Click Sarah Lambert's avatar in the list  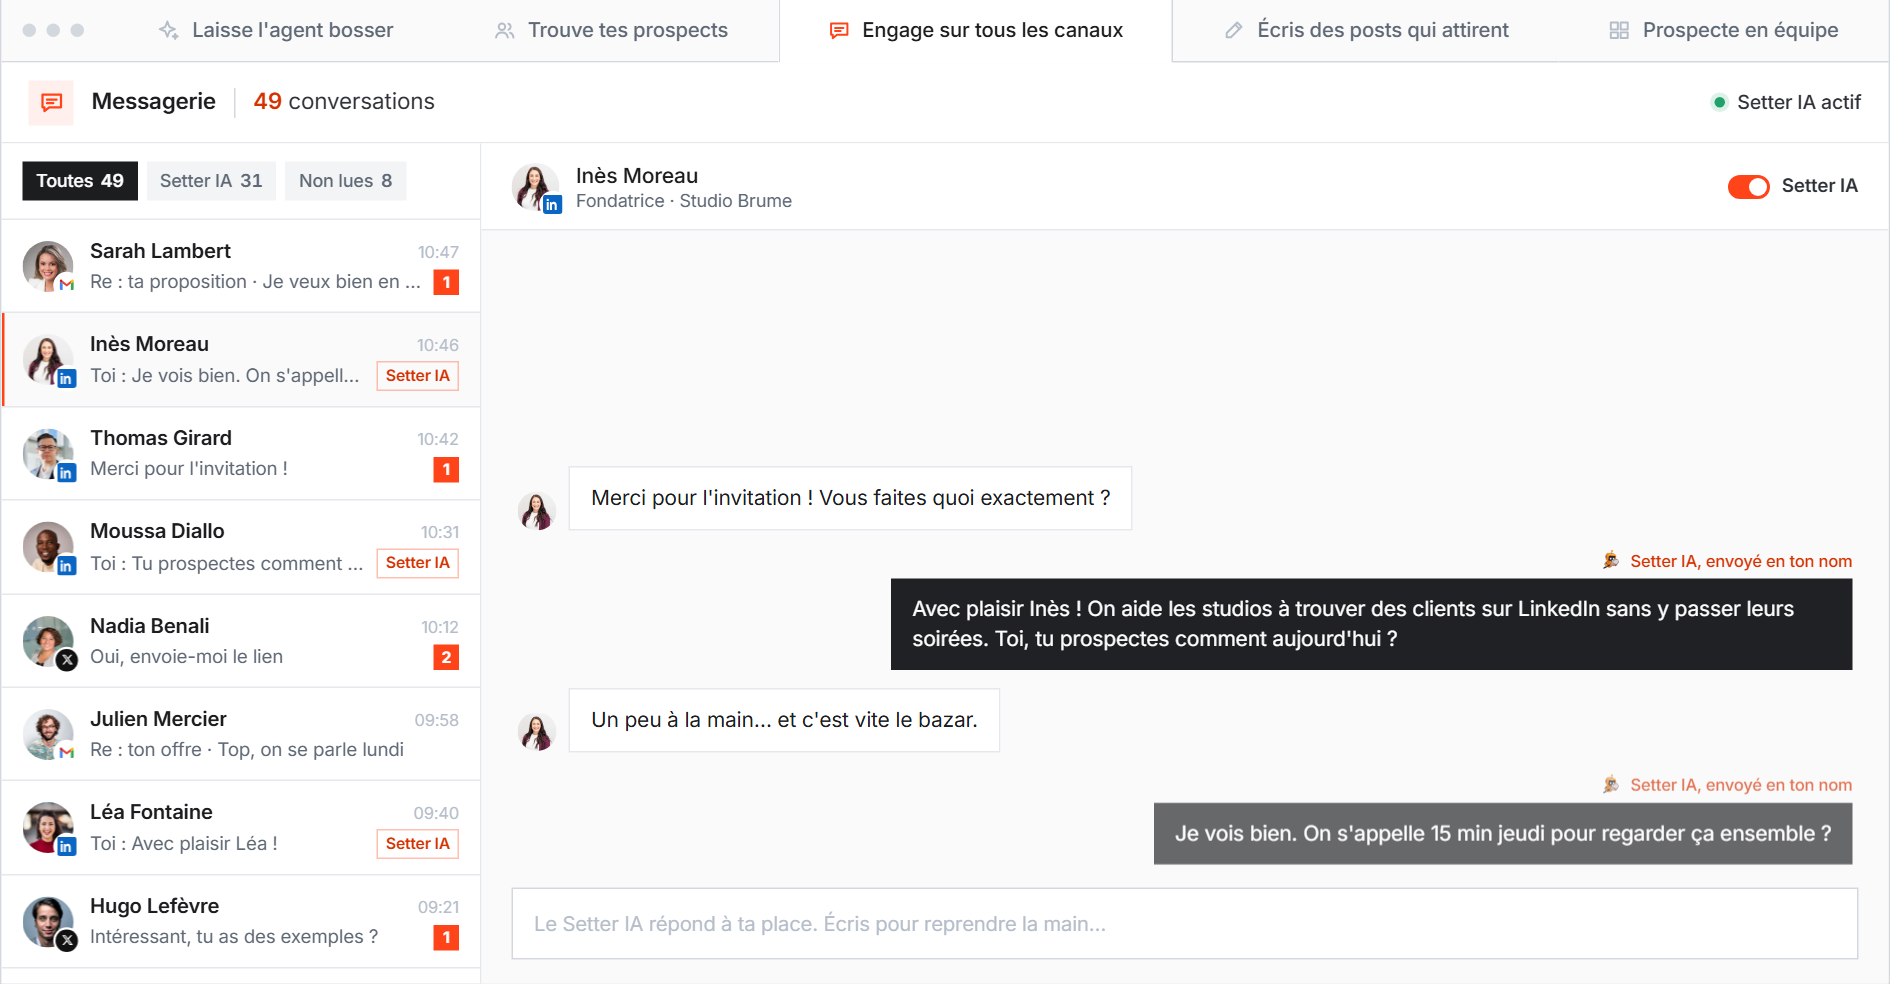[48, 266]
